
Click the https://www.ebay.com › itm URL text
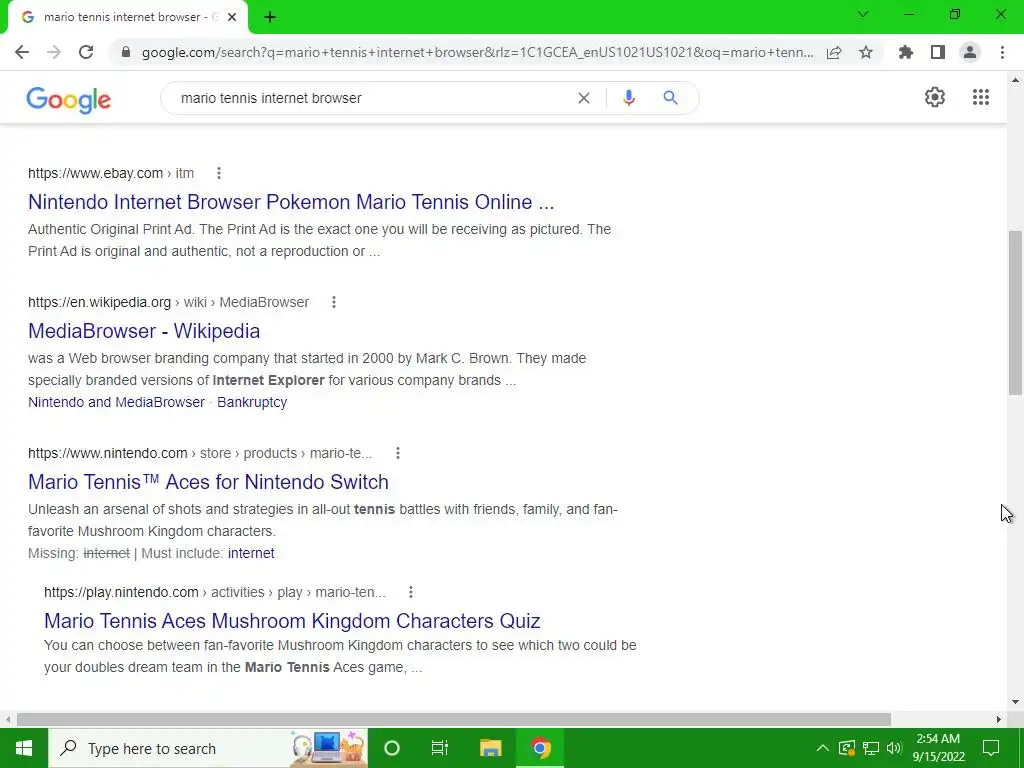tap(111, 173)
